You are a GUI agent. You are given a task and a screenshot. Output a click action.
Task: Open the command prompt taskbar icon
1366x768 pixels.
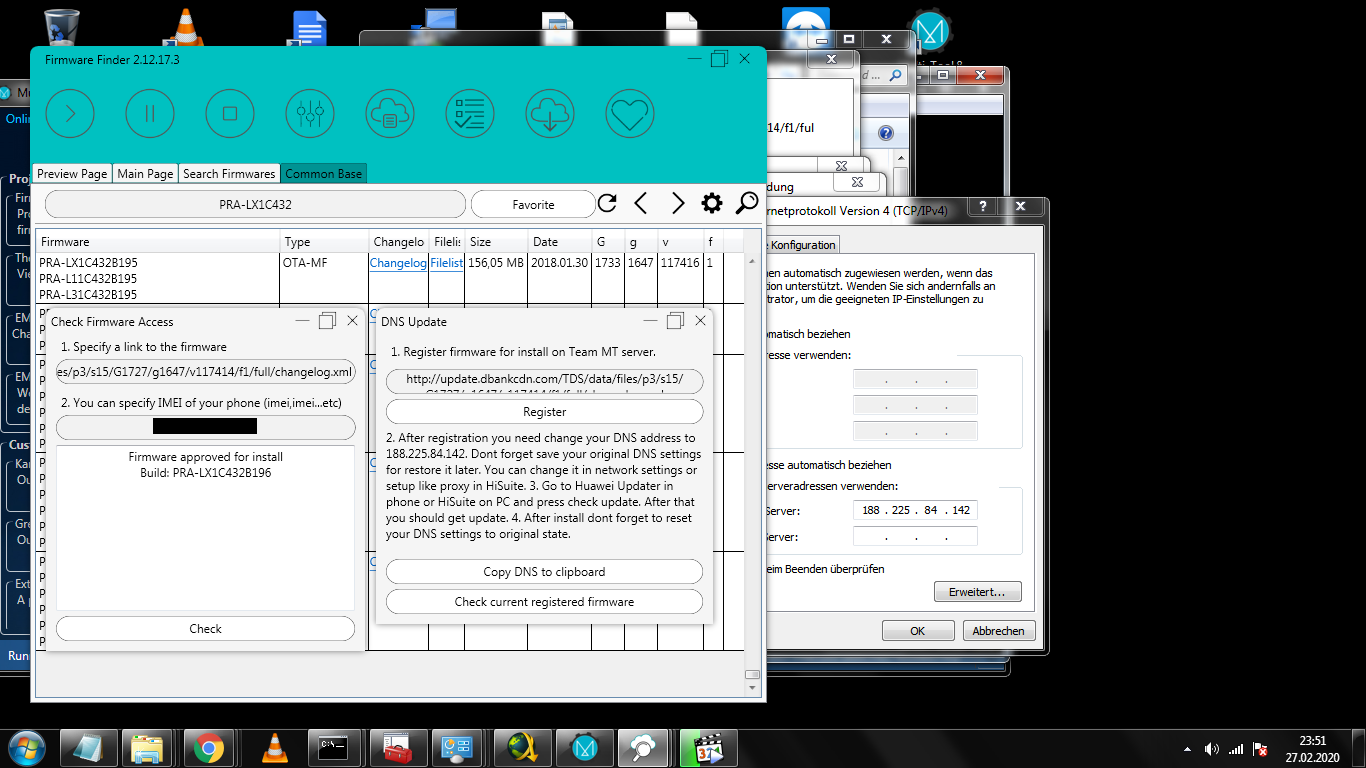[x=333, y=747]
